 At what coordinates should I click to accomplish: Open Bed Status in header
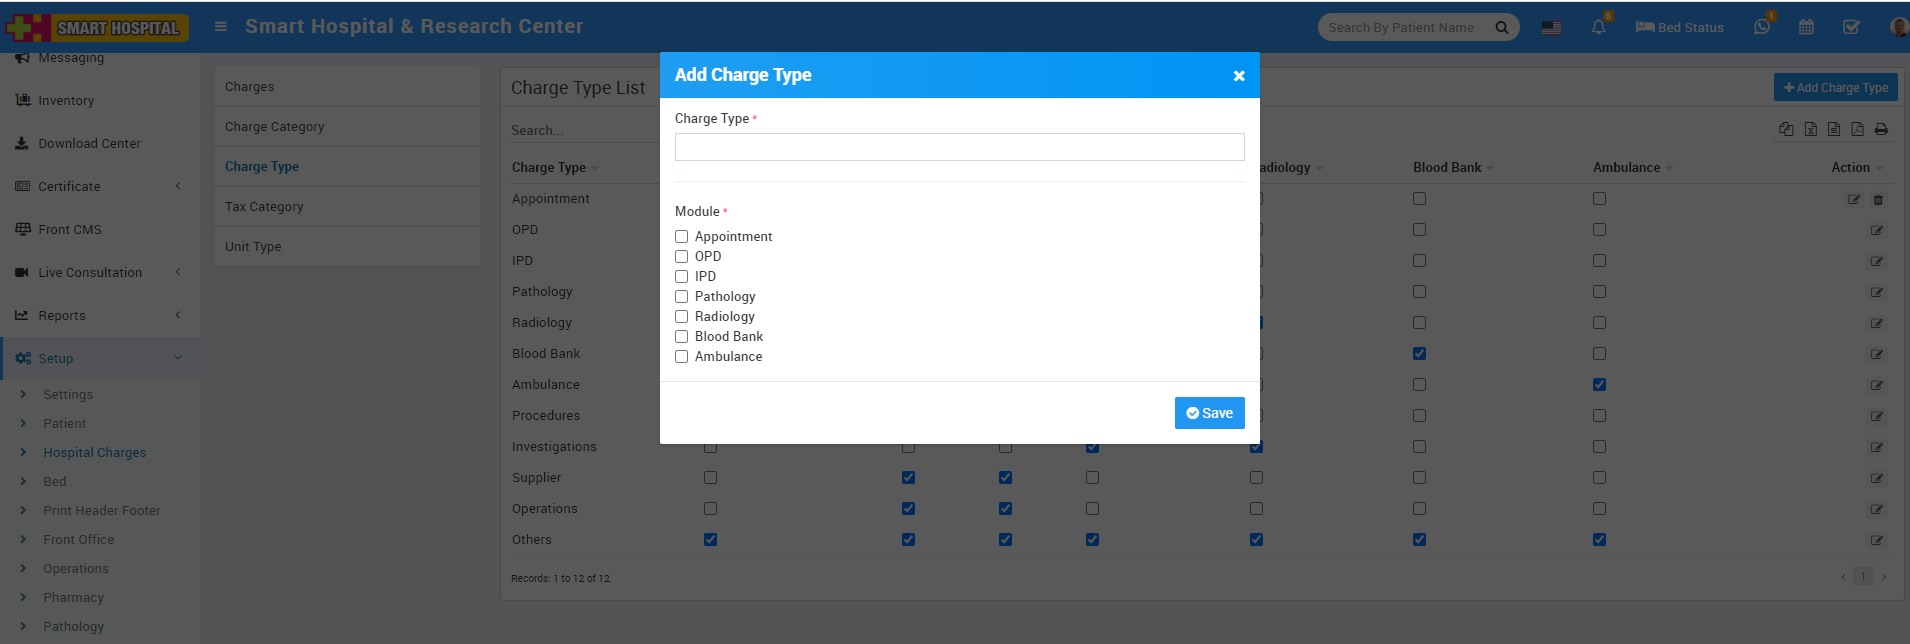point(1679,28)
